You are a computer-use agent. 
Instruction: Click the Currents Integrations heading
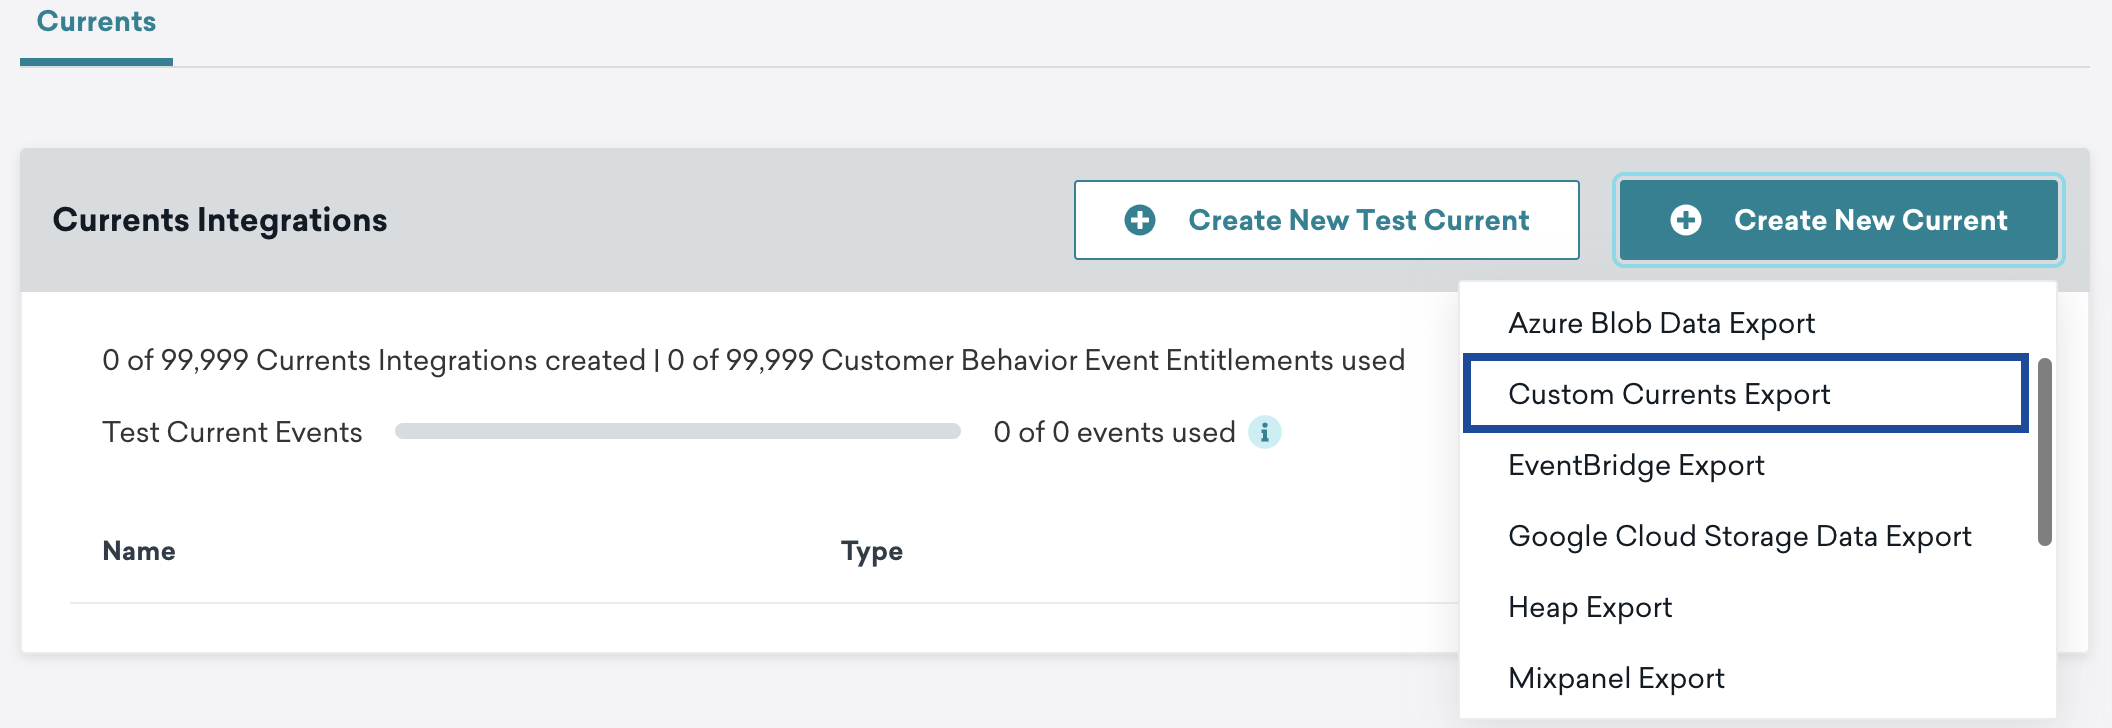click(220, 220)
